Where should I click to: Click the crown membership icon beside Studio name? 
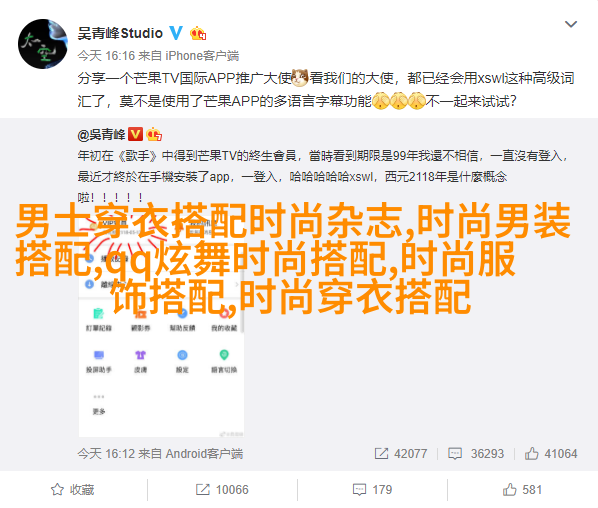[x=198, y=34]
